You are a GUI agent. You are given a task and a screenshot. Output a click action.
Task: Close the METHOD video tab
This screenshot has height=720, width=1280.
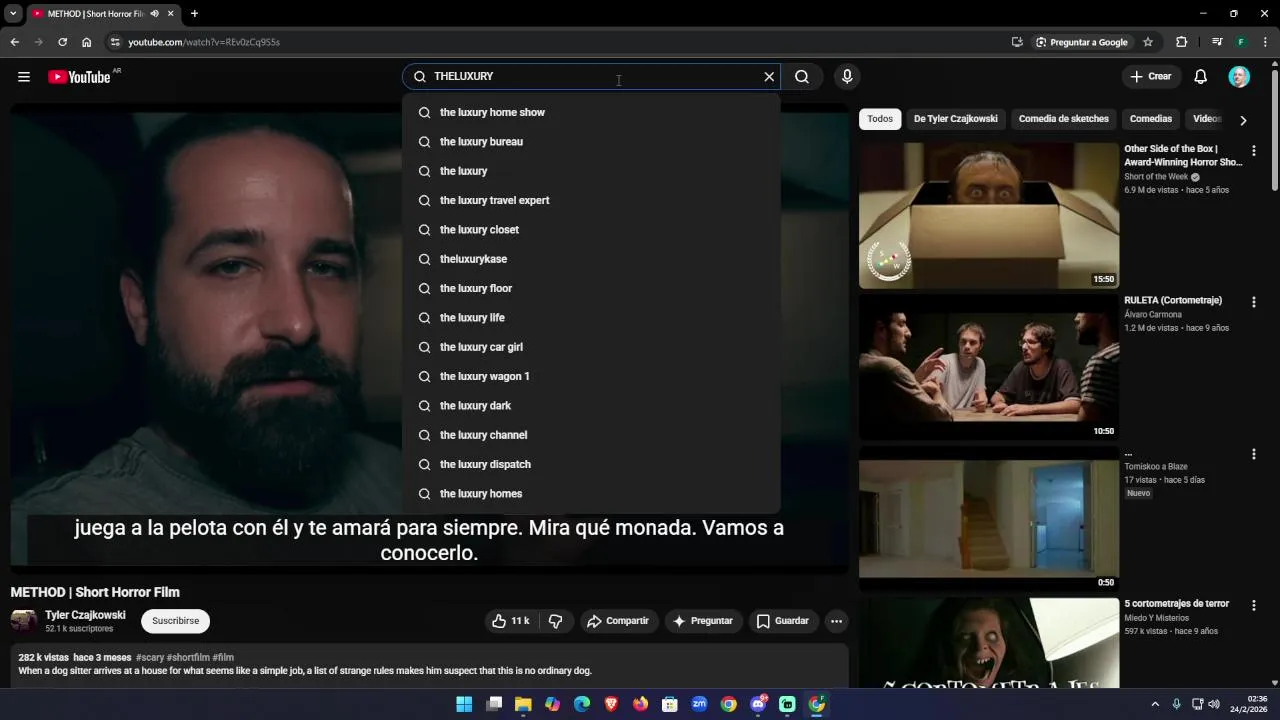coord(170,14)
